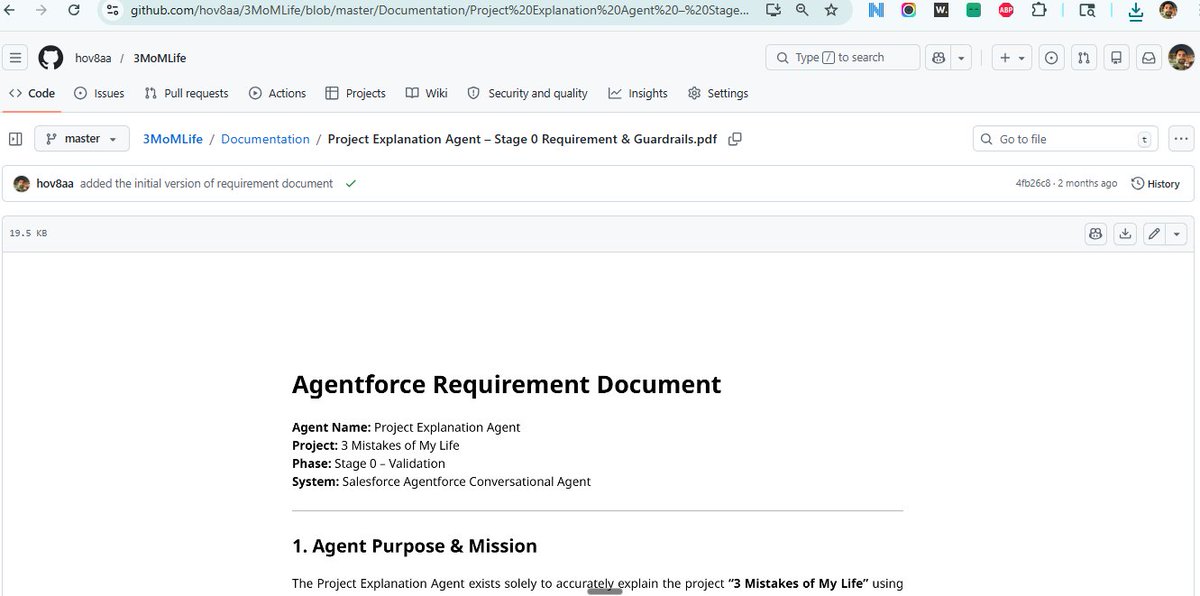Open the zoom magnifier icon in address bar
The height and width of the screenshot is (596, 1200).
pos(802,10)
